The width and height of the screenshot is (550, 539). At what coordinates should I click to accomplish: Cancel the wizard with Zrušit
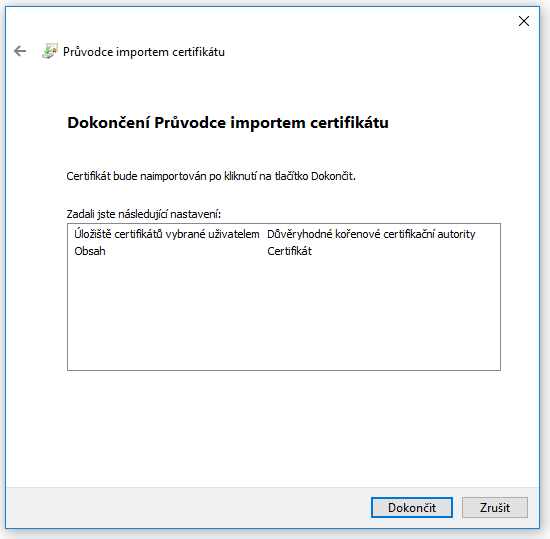point(495,507)
